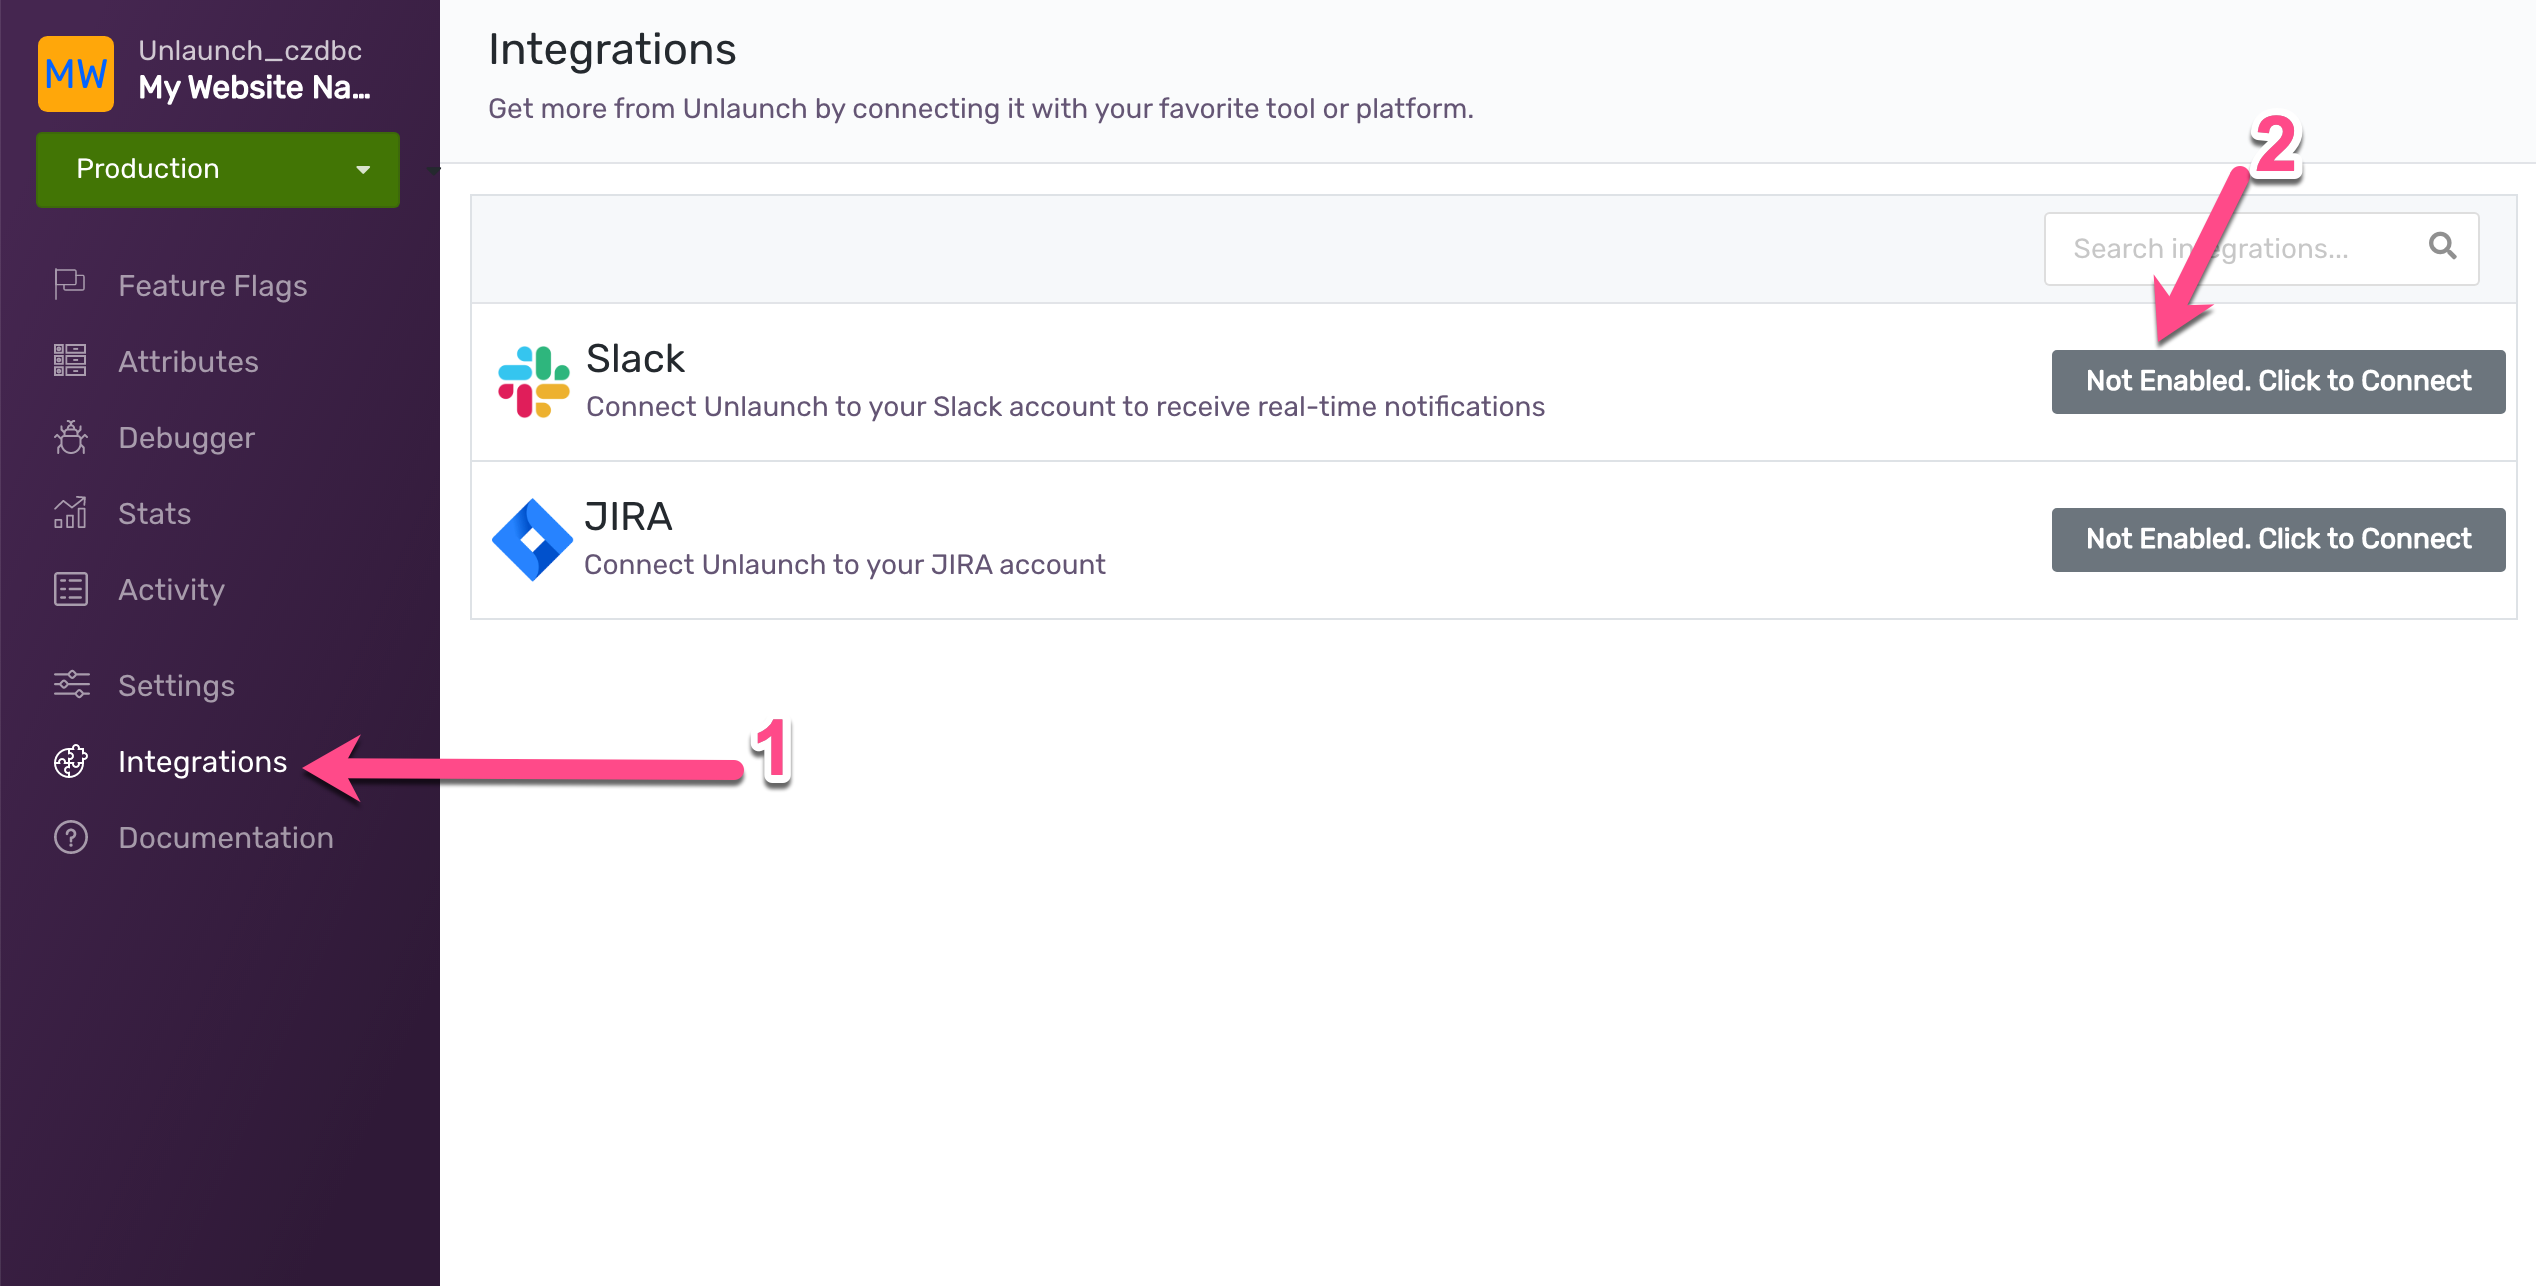Select the Settings menu item
The height and width of the screenshot is (1286, 2536).
tap(174, 686)
